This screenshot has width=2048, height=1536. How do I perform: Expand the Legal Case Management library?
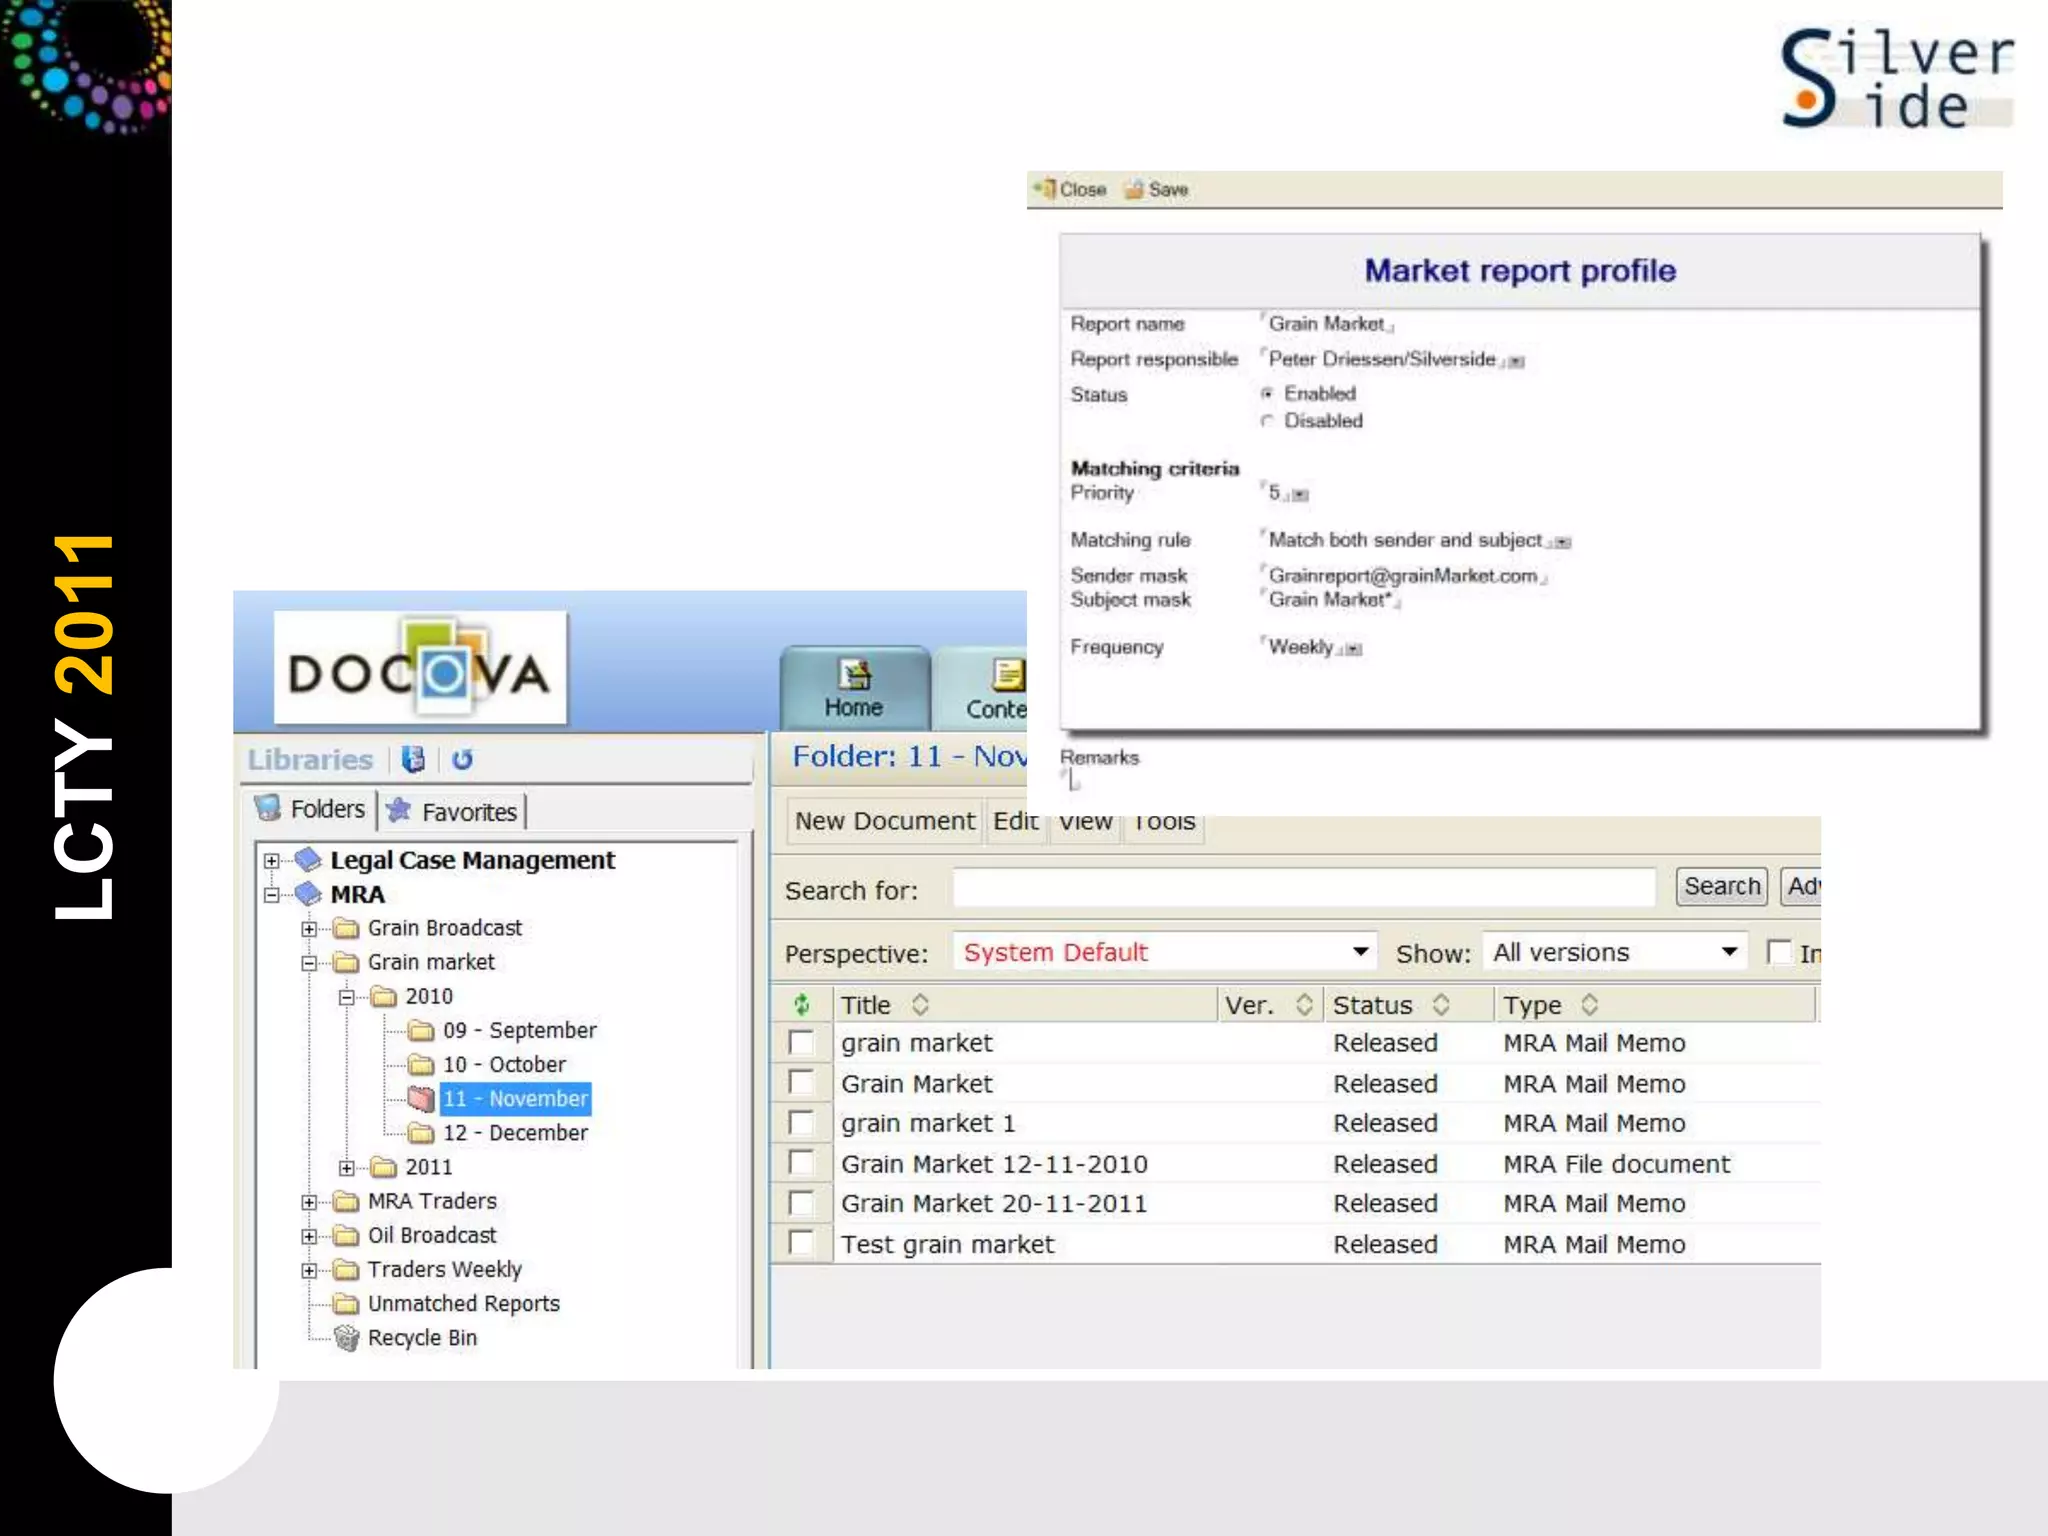[x=271, y=861]
